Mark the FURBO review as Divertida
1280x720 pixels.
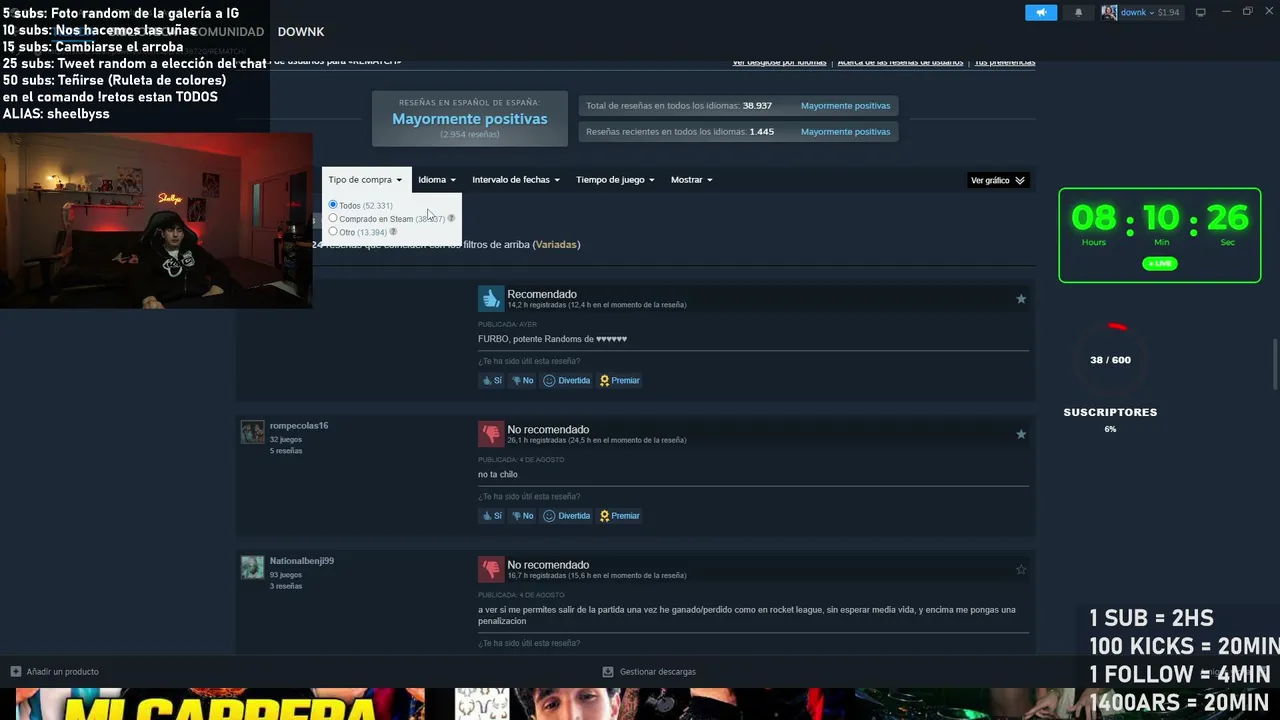tap(566, 380)
